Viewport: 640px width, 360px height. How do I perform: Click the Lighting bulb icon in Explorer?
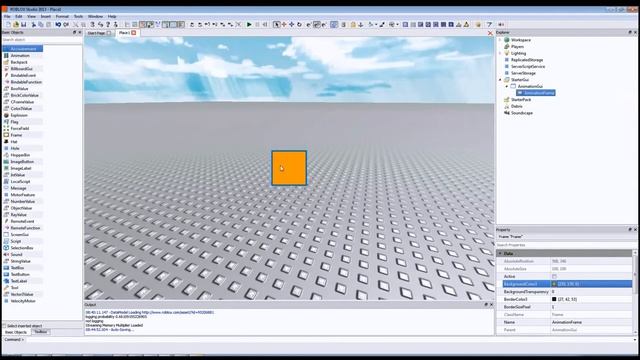pos(507,53)
